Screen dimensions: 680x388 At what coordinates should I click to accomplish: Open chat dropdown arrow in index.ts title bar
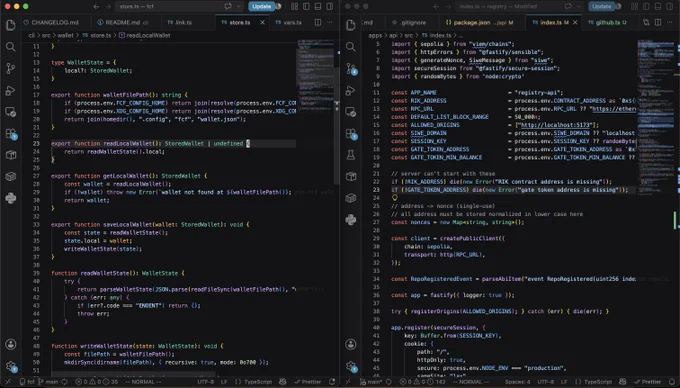(579, 7)
